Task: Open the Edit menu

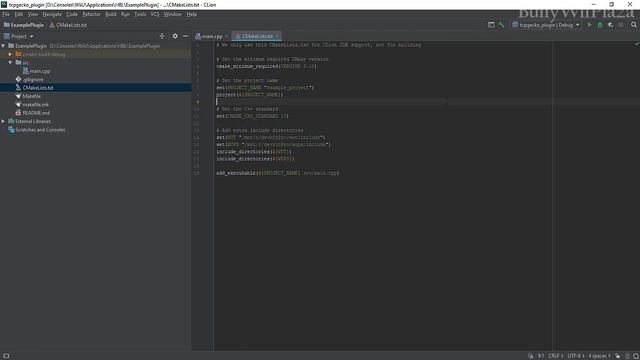Action: (x=19, y=14)
